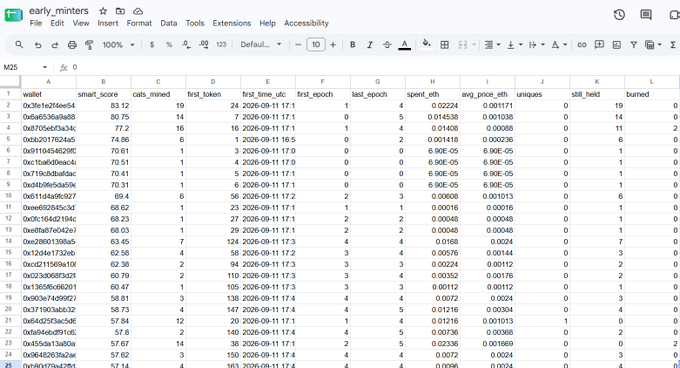
Task: Open the Data menu
Action: pyautogui.click(x=168, y=23)
